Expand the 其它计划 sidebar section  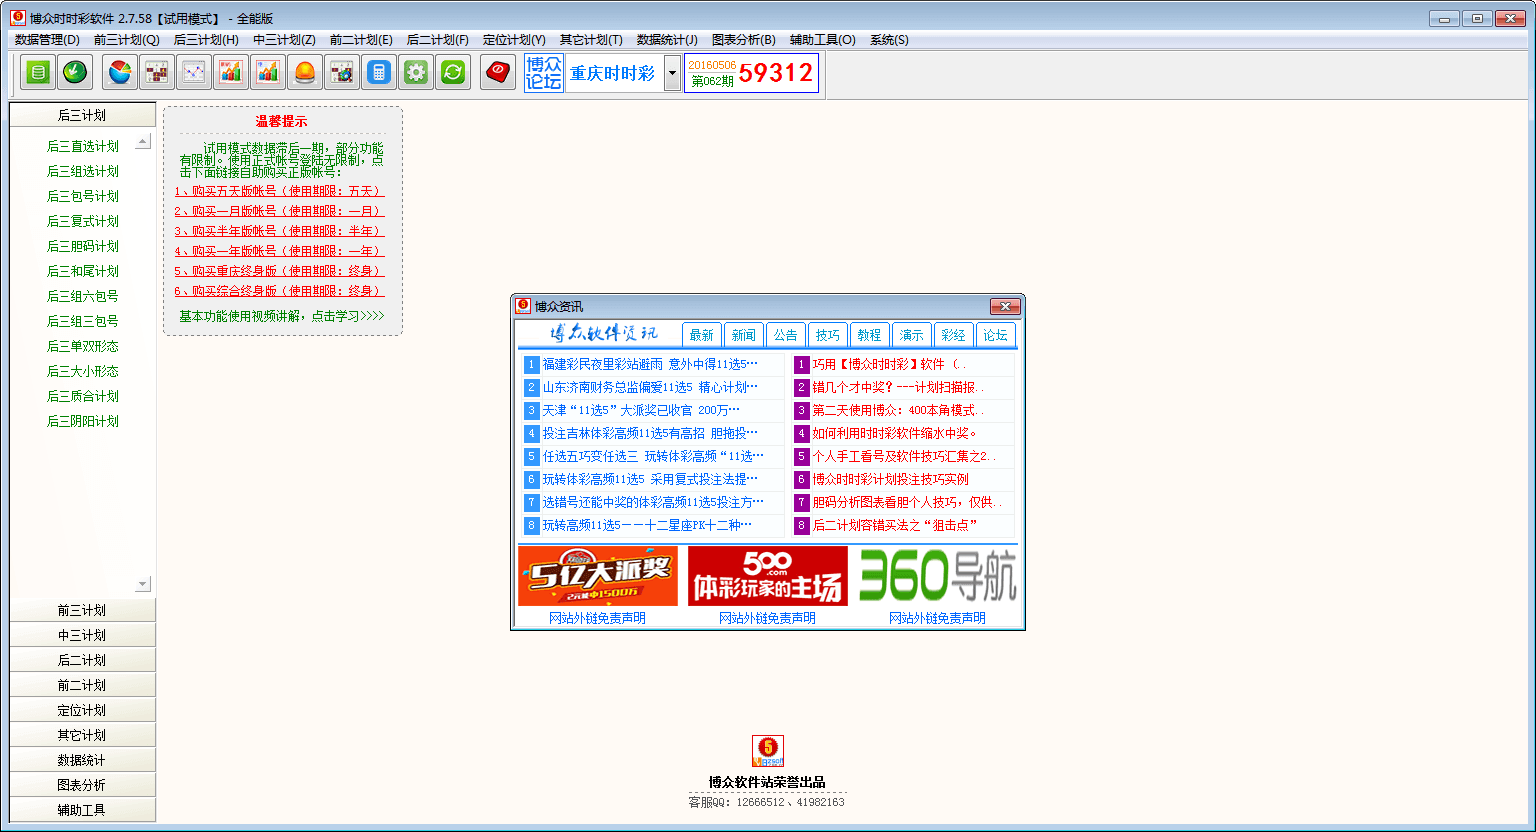pos(82,735)
